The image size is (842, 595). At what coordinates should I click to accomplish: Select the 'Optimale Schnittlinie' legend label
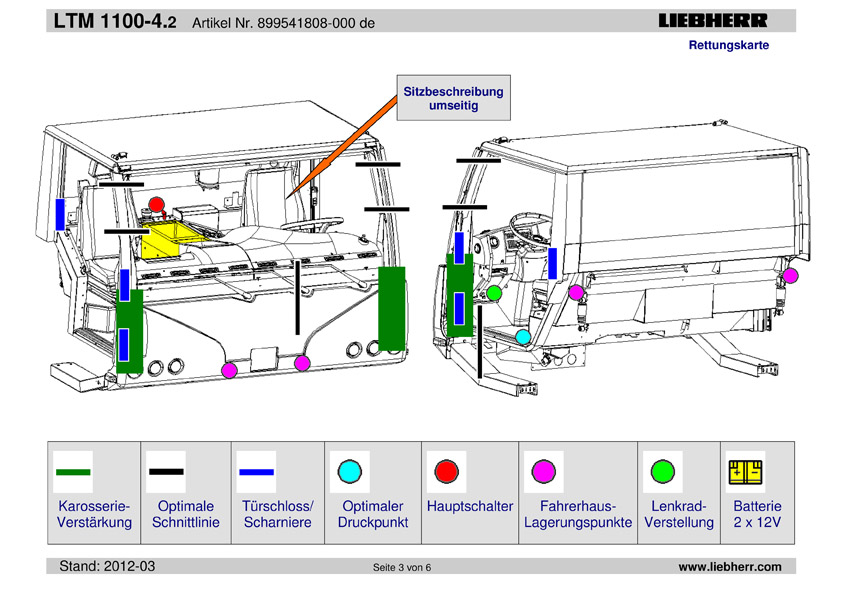186,514
